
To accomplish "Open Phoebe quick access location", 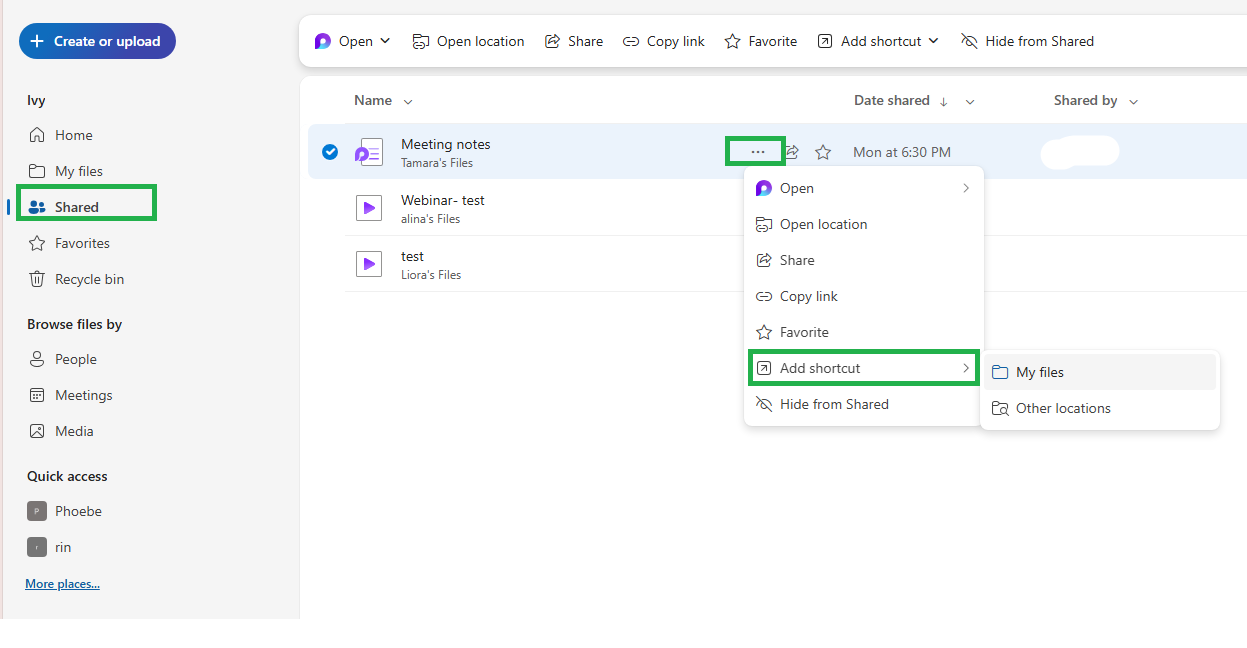I will pyautogui.click(x=78, y=511).
